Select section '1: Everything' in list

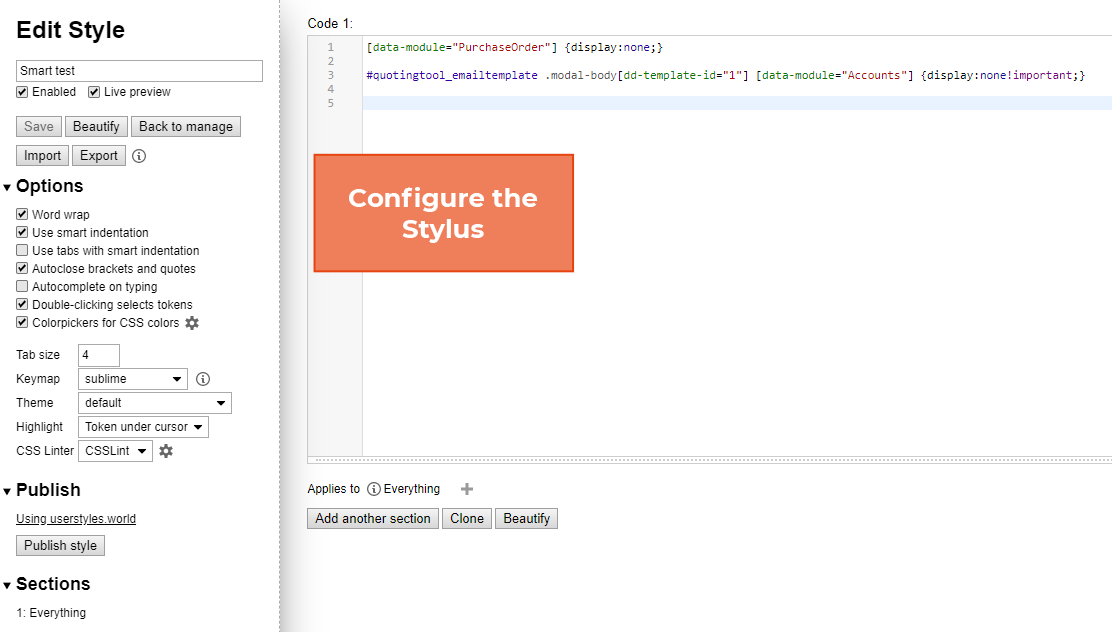point(51,613)
